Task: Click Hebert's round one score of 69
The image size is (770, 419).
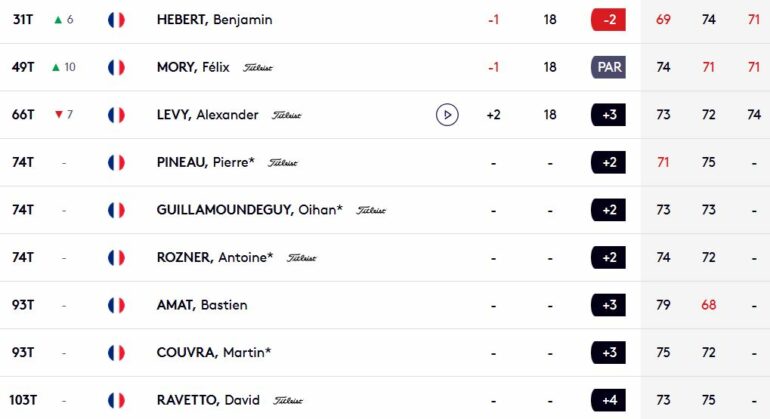Action: tap(663, 20)
